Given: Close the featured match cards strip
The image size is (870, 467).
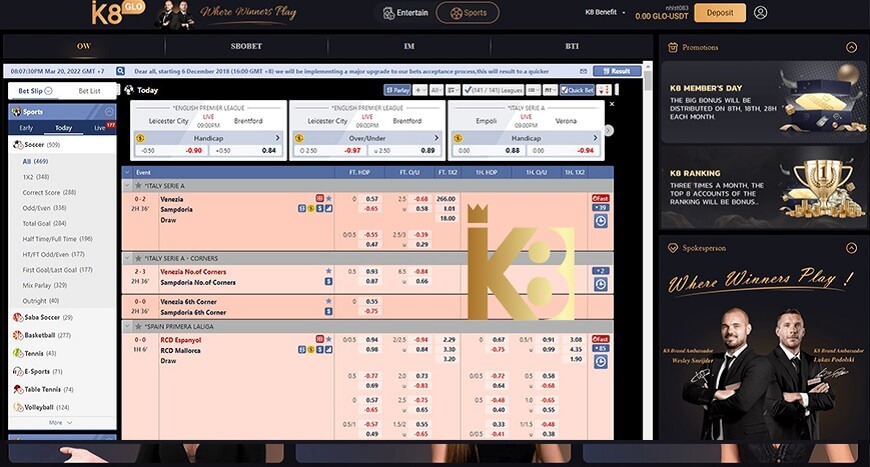Looking at the screenshot, I should click(x=612, y=104).
